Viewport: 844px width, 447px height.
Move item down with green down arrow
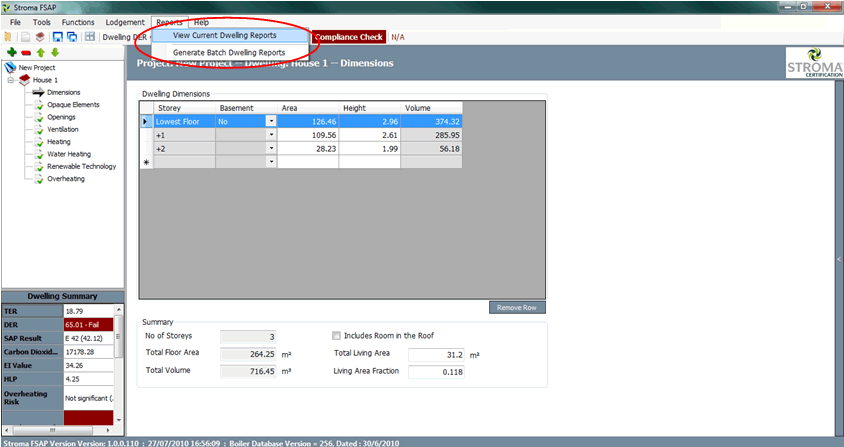point(55,52)
